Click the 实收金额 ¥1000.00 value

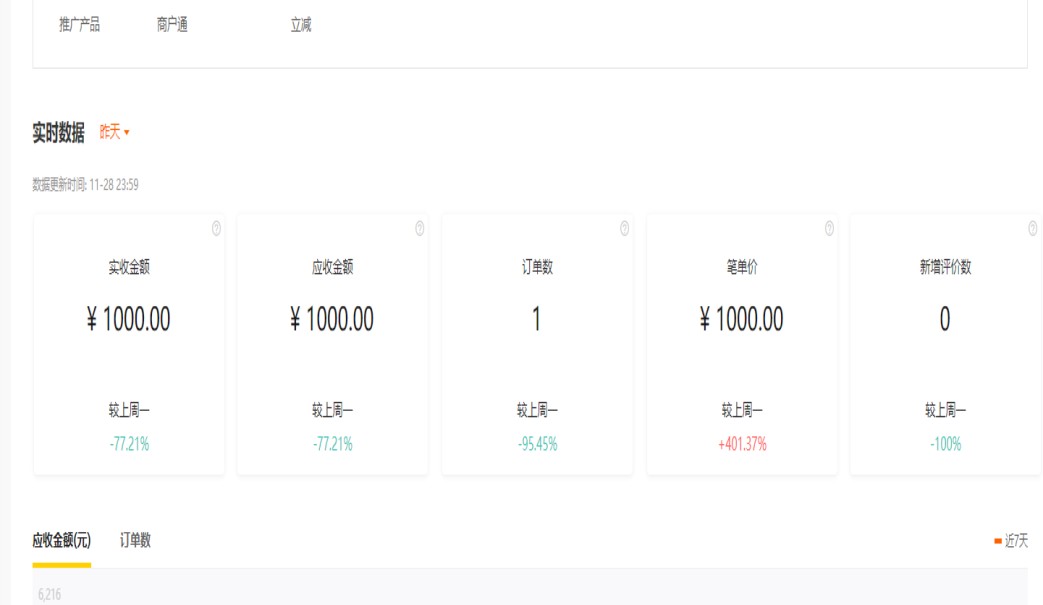click(x=129, y=319)
